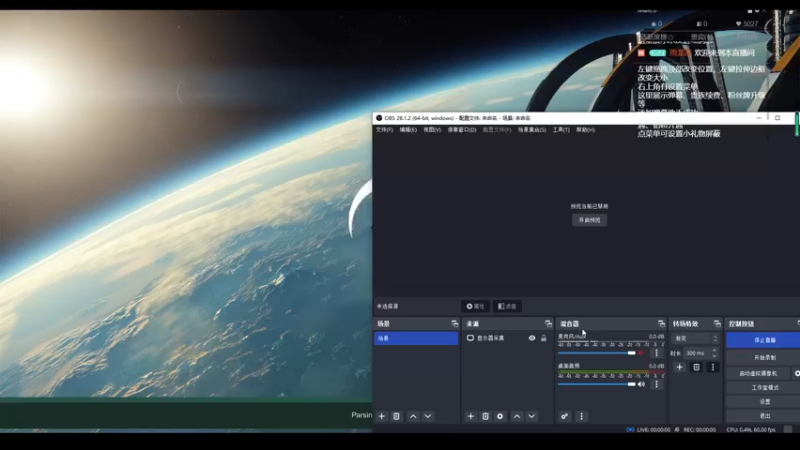The height and width of the screenshot is (450, 800).
Task: Open the Docks menu 停靠窗口(D)
Action: (x=462, y=130)
